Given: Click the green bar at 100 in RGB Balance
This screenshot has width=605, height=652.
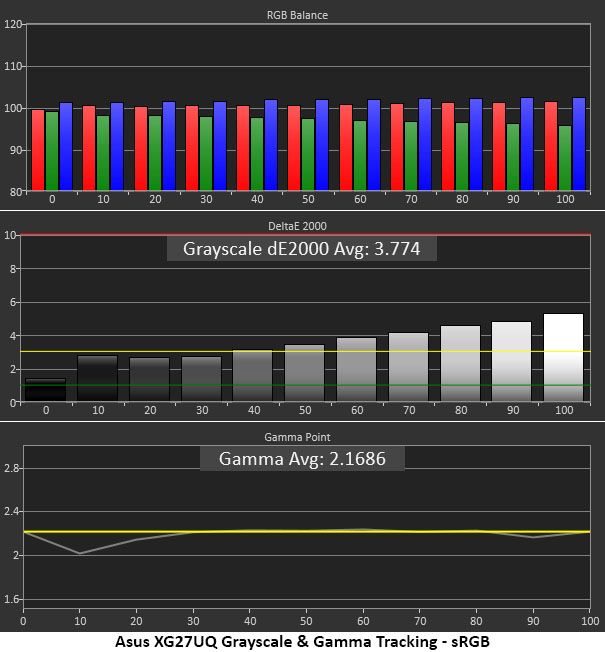Looking at the screenshot, I should [565, 158].
